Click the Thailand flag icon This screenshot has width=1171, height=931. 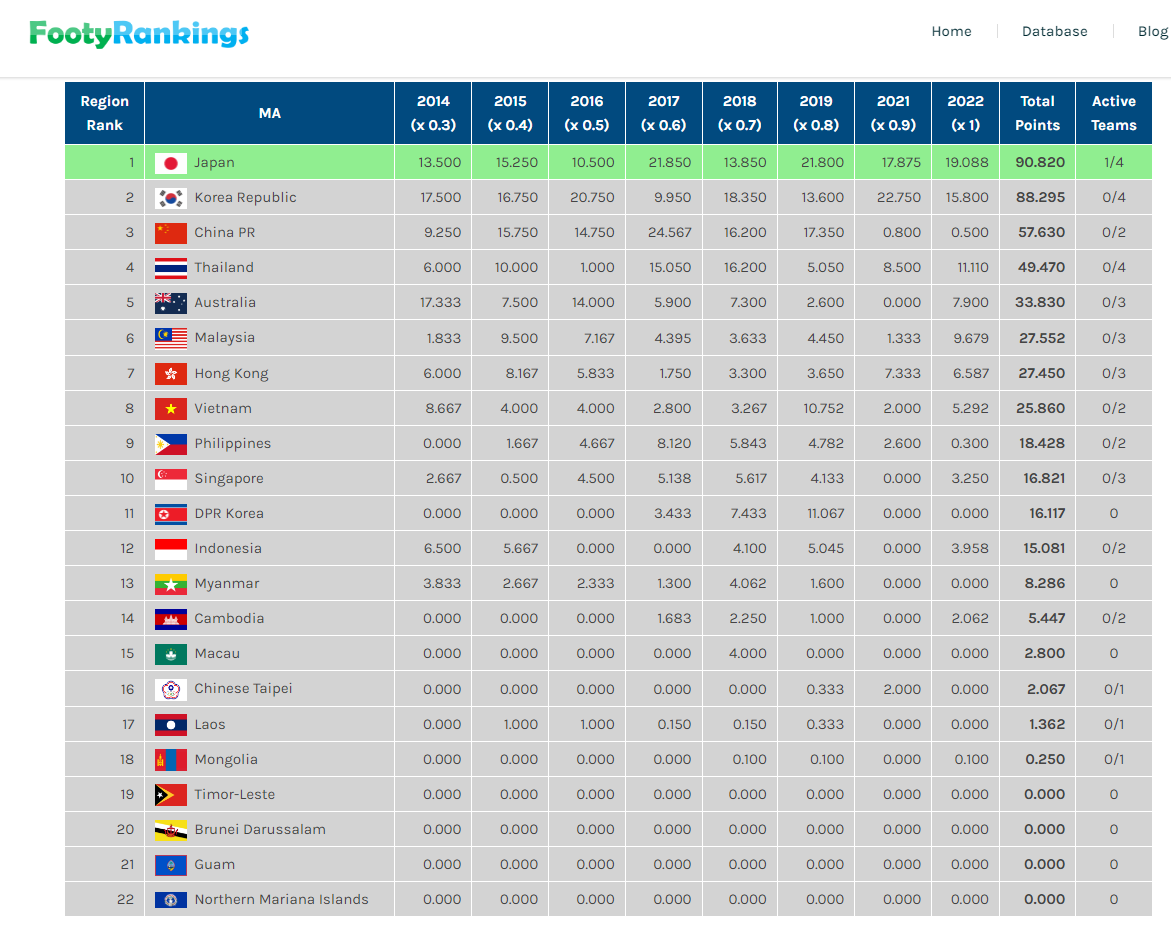(x=170, y=268)
